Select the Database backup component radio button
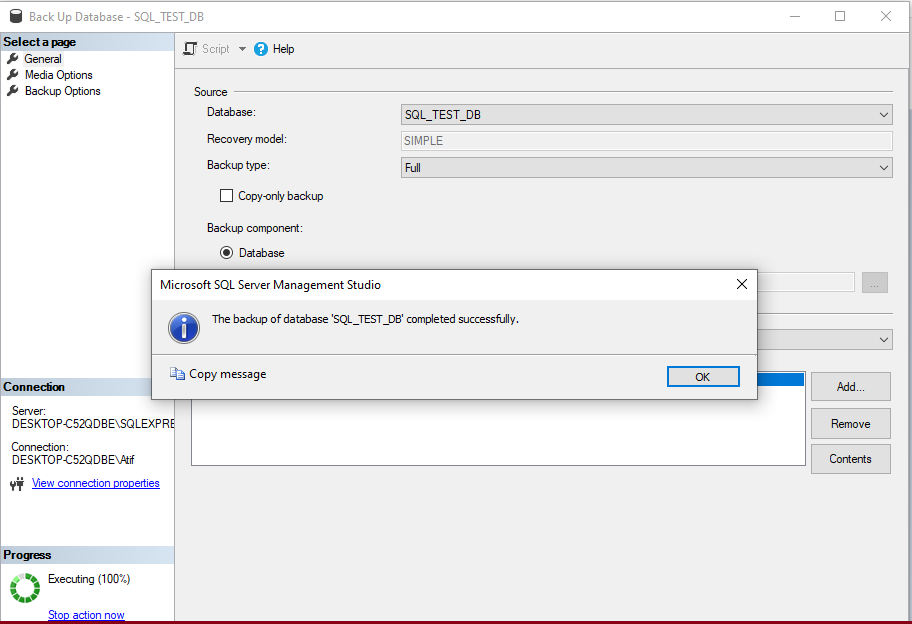Screen dimensions: 912x624 (228, 252)
